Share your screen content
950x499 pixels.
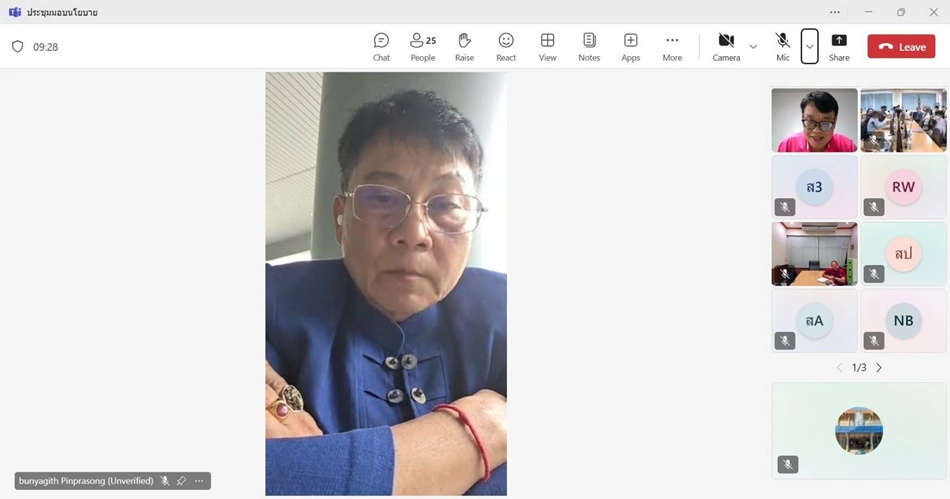coord(839,47)
